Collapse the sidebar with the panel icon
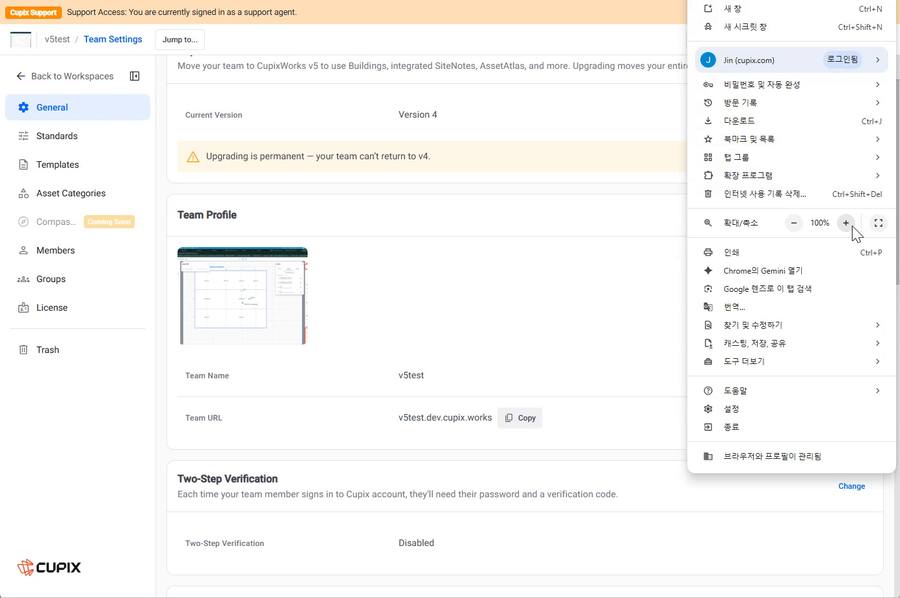This screenshot has width=900, height=598. coord(135,76)
